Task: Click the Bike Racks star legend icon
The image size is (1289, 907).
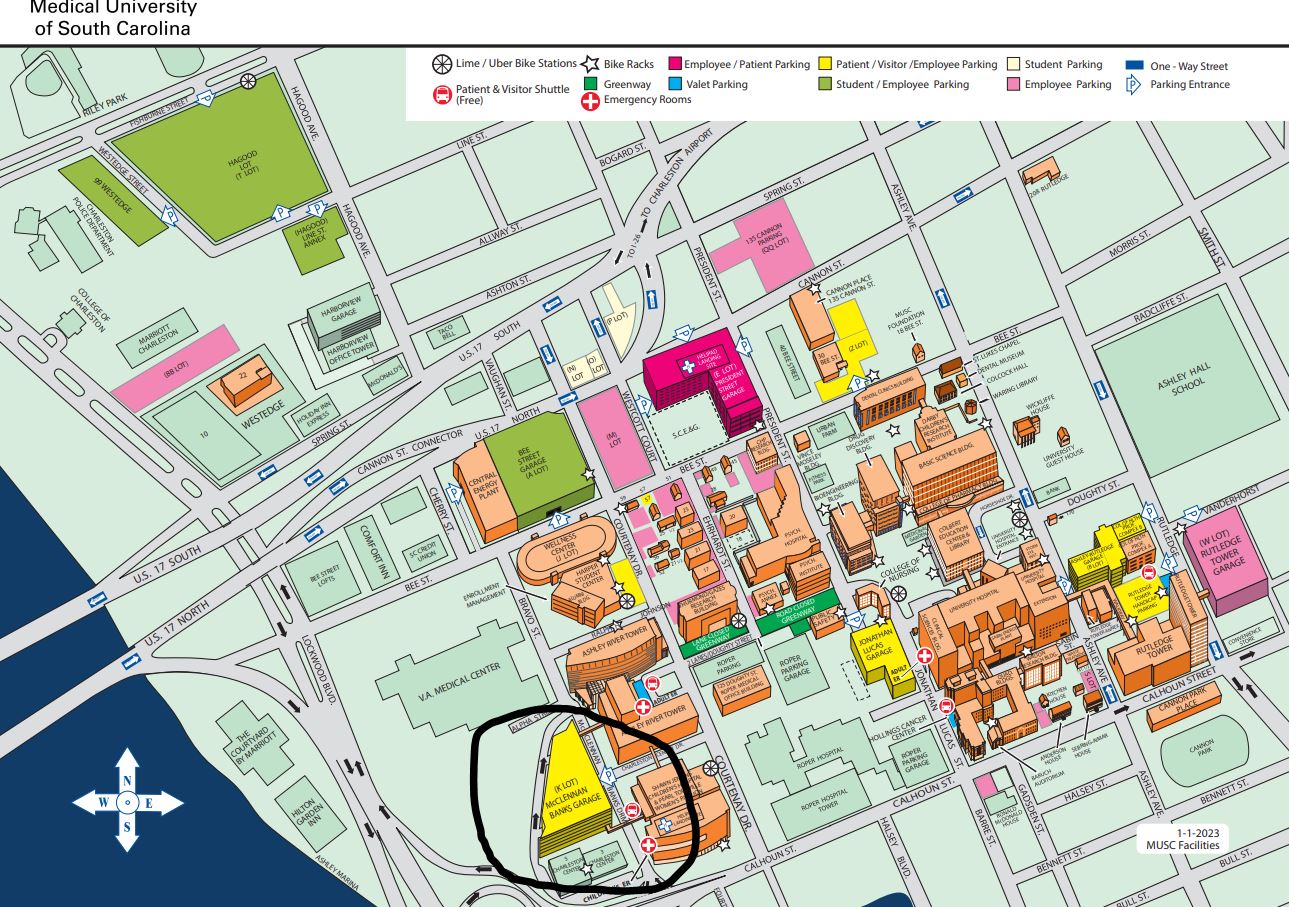Action: click(590, 64)
